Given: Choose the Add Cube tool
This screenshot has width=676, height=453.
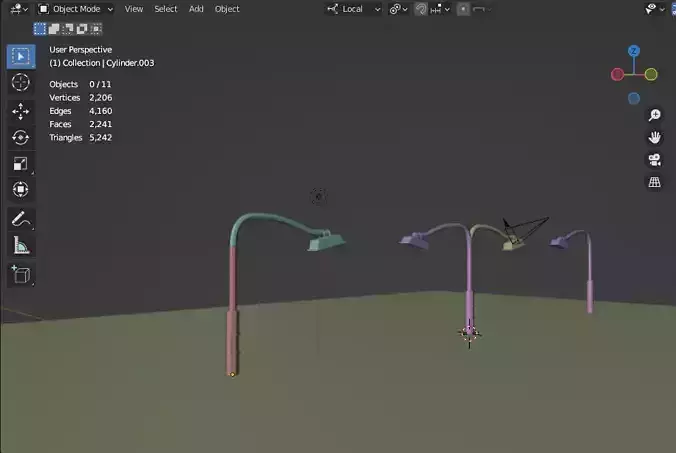Looking at the screenshot, I should point(21,275).
